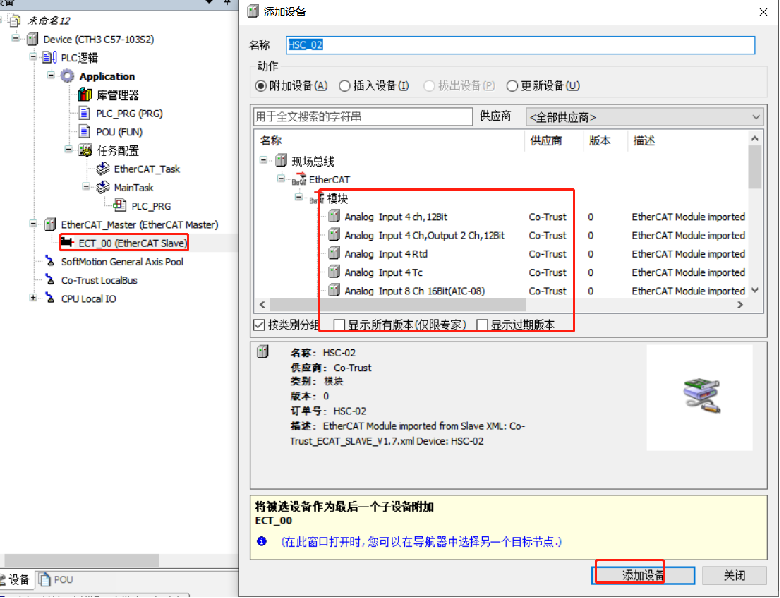
Task: Collapse the PLC逻辑 tree node
Action: (x=33, y=57)
